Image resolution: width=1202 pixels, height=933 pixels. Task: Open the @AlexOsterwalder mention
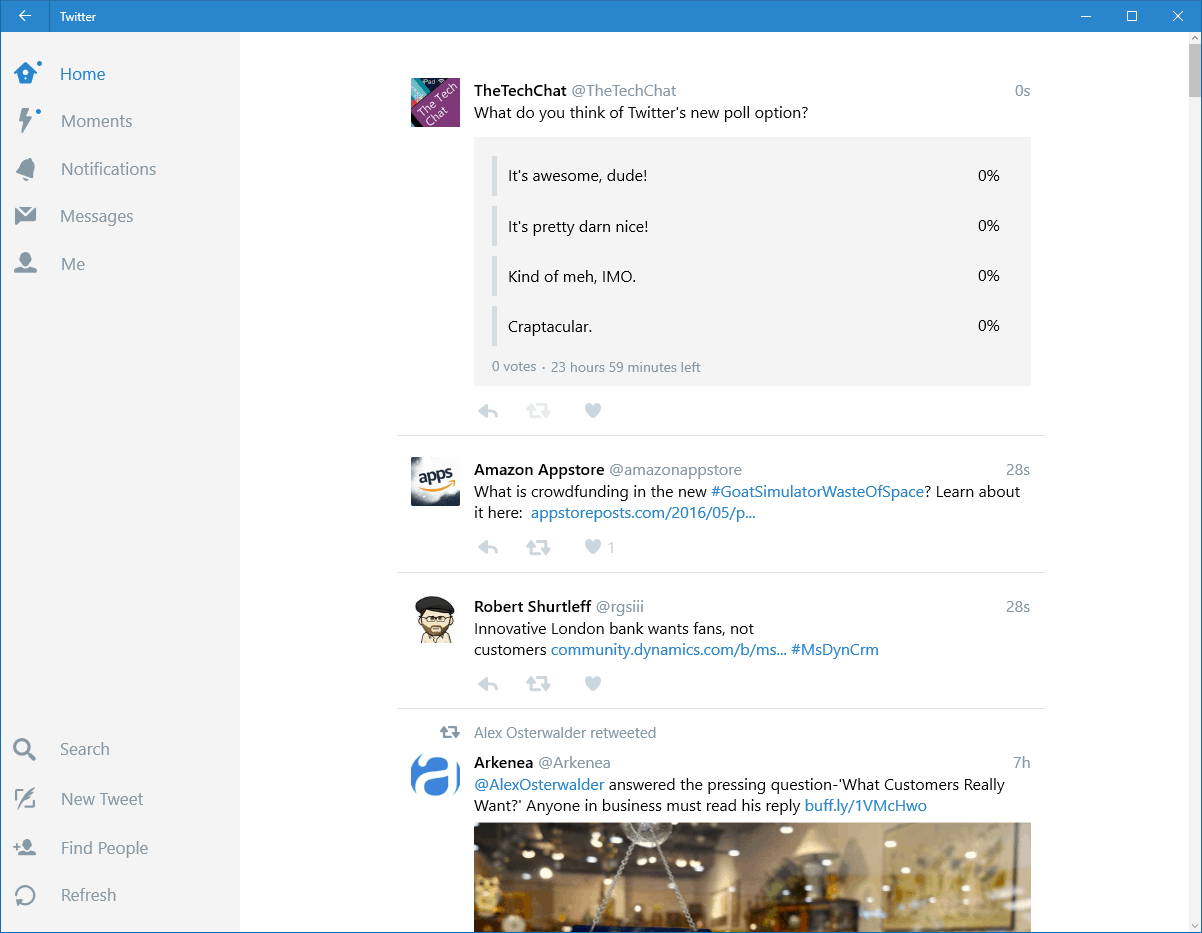pyautogui.click(x=539, y=785)
